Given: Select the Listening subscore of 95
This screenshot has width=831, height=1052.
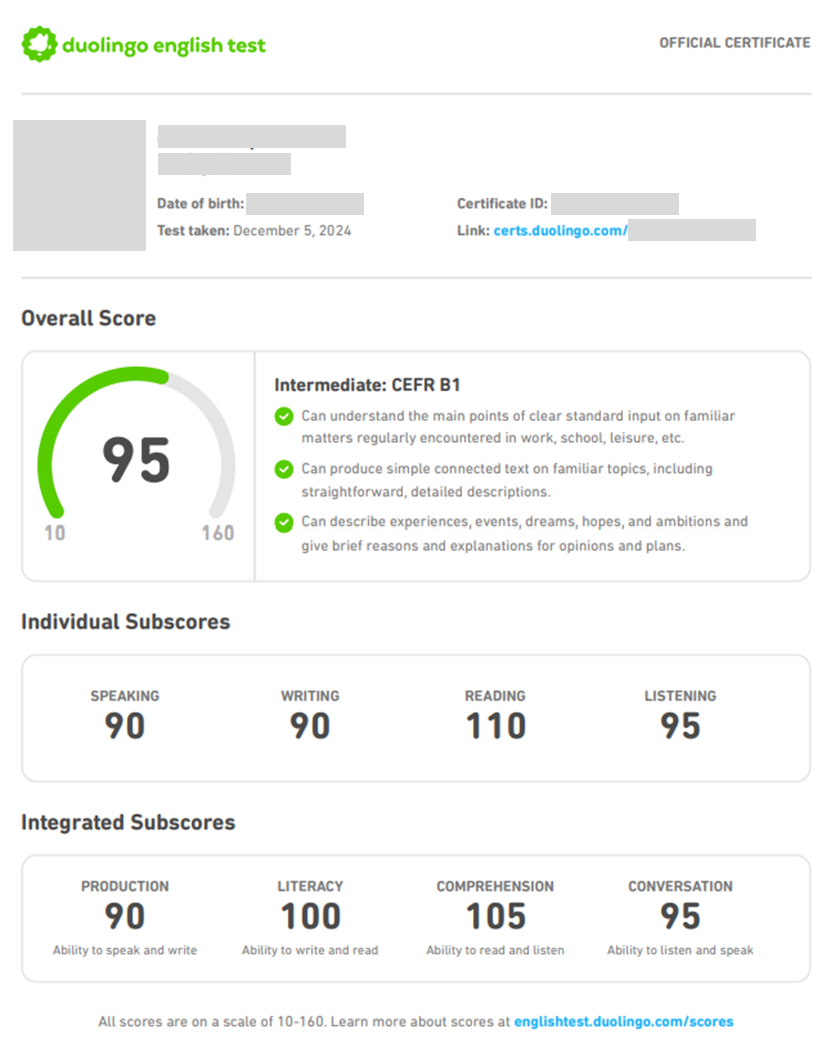Looking at the screenshot, I should pos(680,726).
